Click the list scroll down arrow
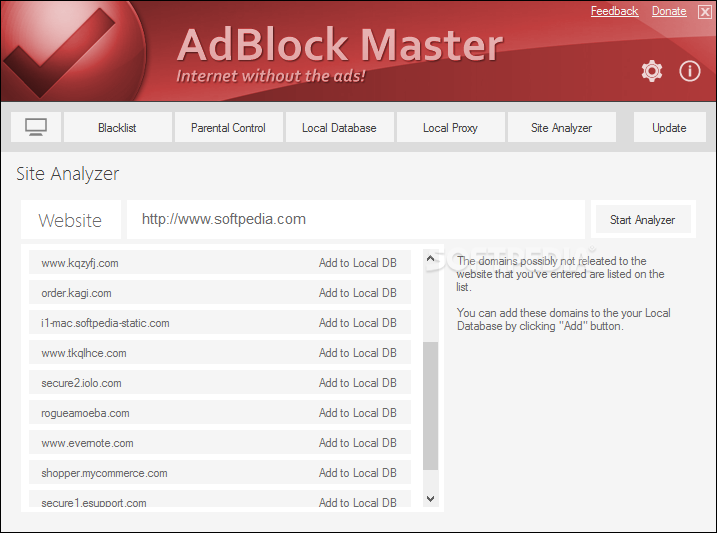 pyautogui.click(x=430, y=499)
